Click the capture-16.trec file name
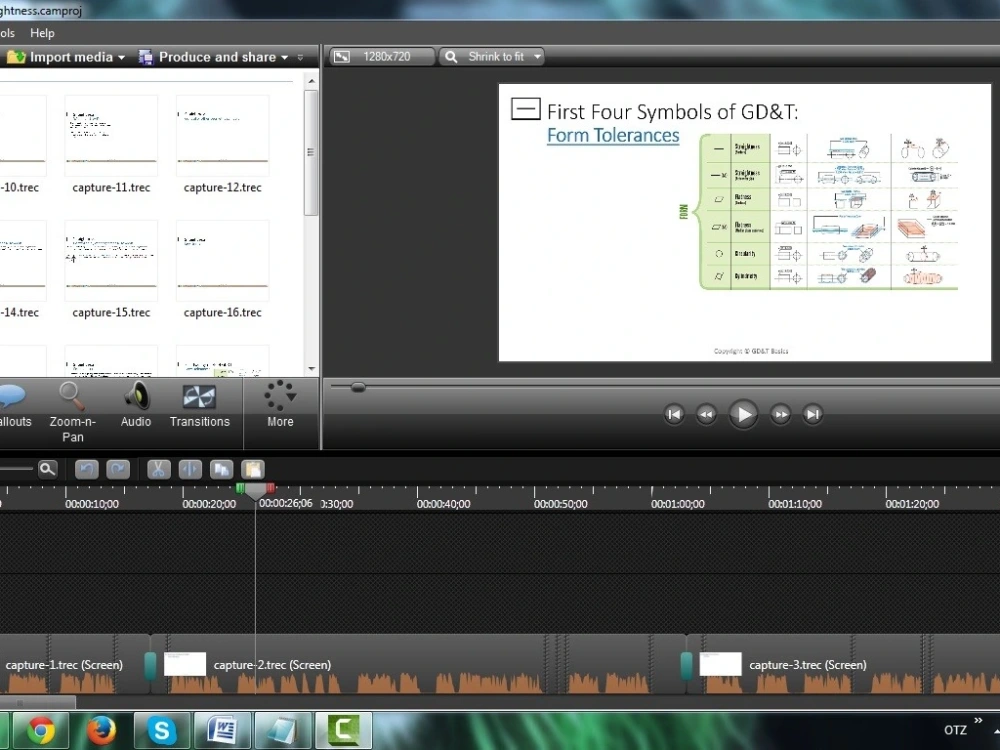The height and width of the screenshot is (750, 1000). 223,312
